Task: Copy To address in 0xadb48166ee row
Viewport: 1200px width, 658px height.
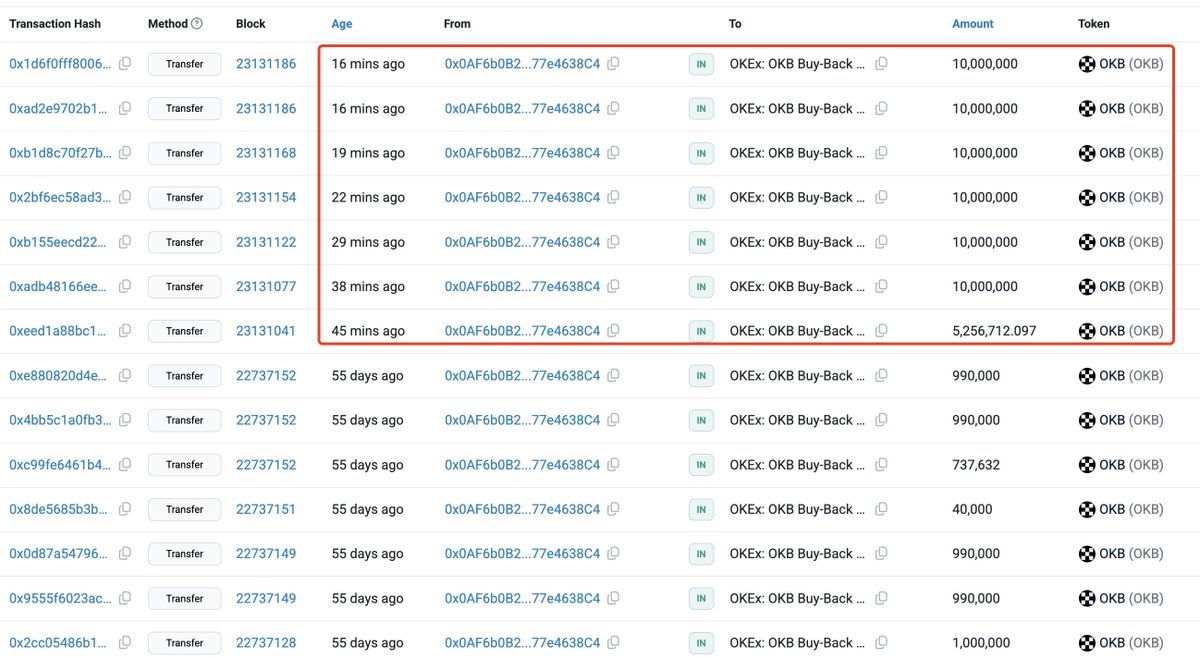Action: (x=881, y=286)
